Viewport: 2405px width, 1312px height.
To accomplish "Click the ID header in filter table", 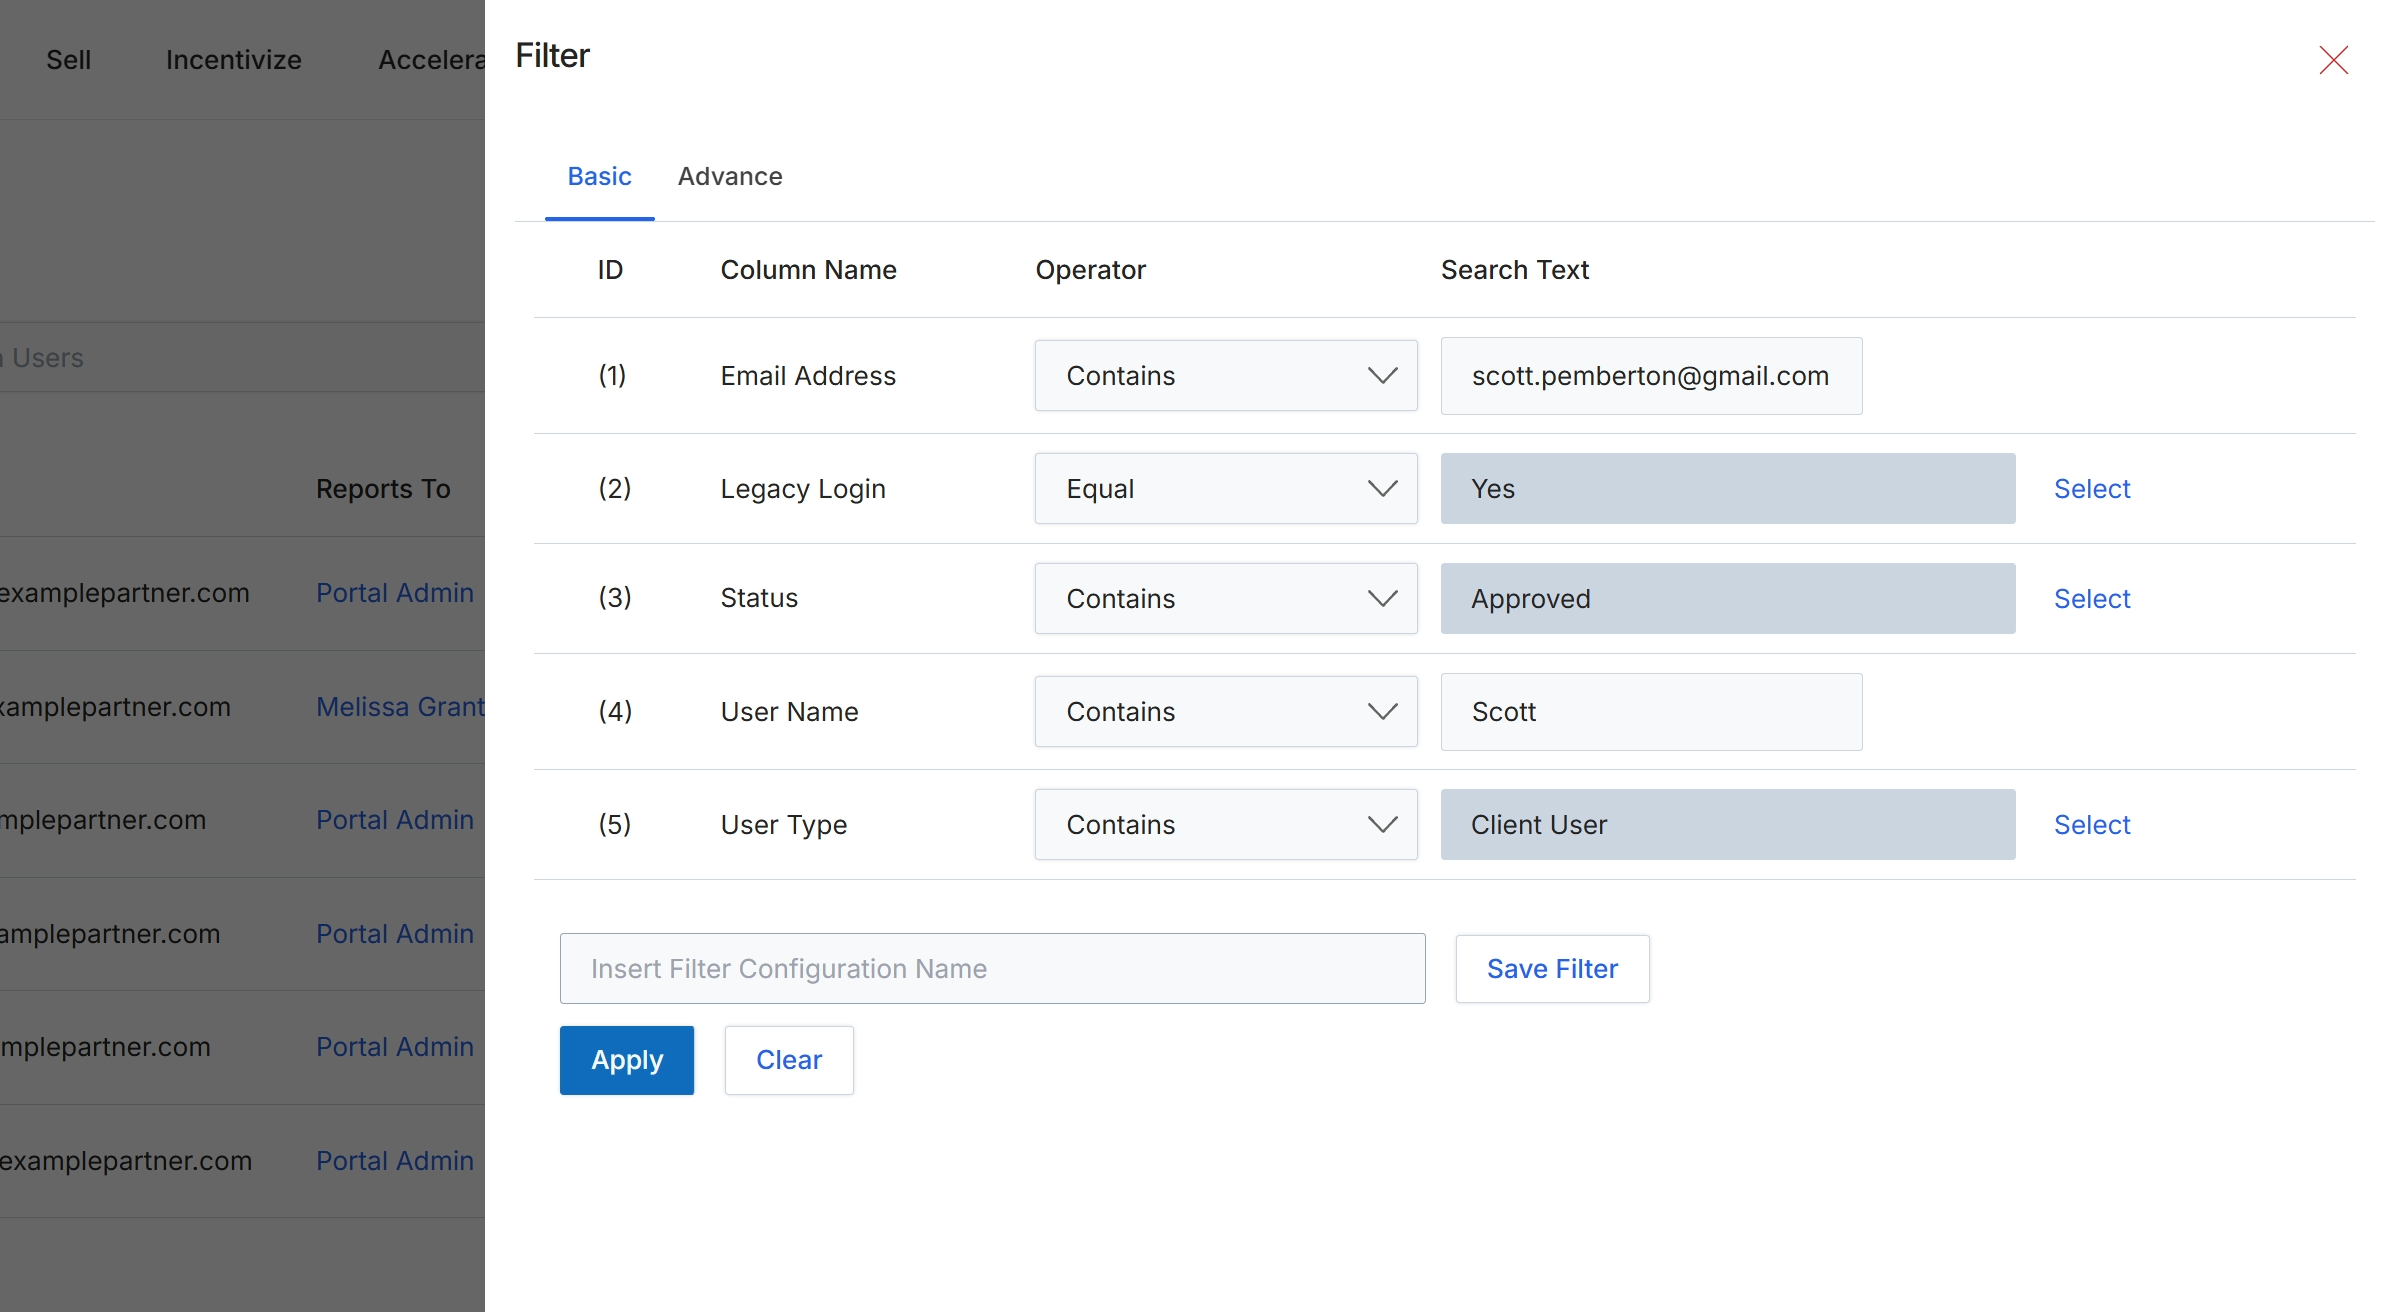I will [610, 269].
